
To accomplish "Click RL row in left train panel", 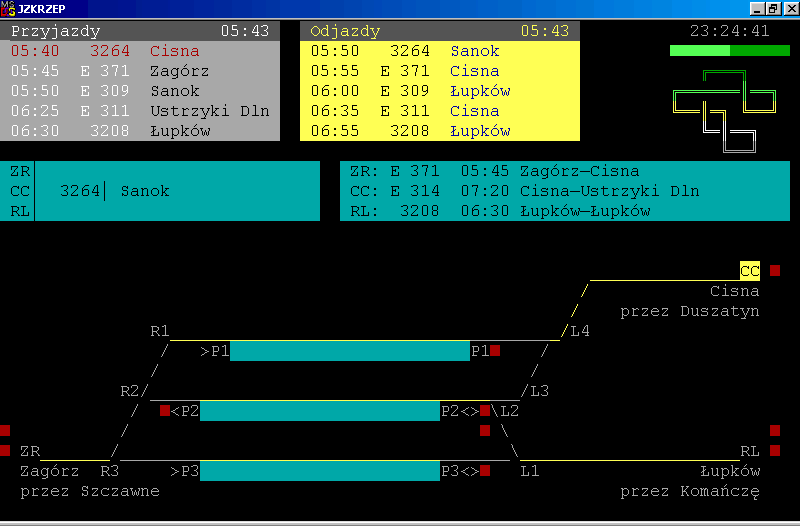I will 160,211.
